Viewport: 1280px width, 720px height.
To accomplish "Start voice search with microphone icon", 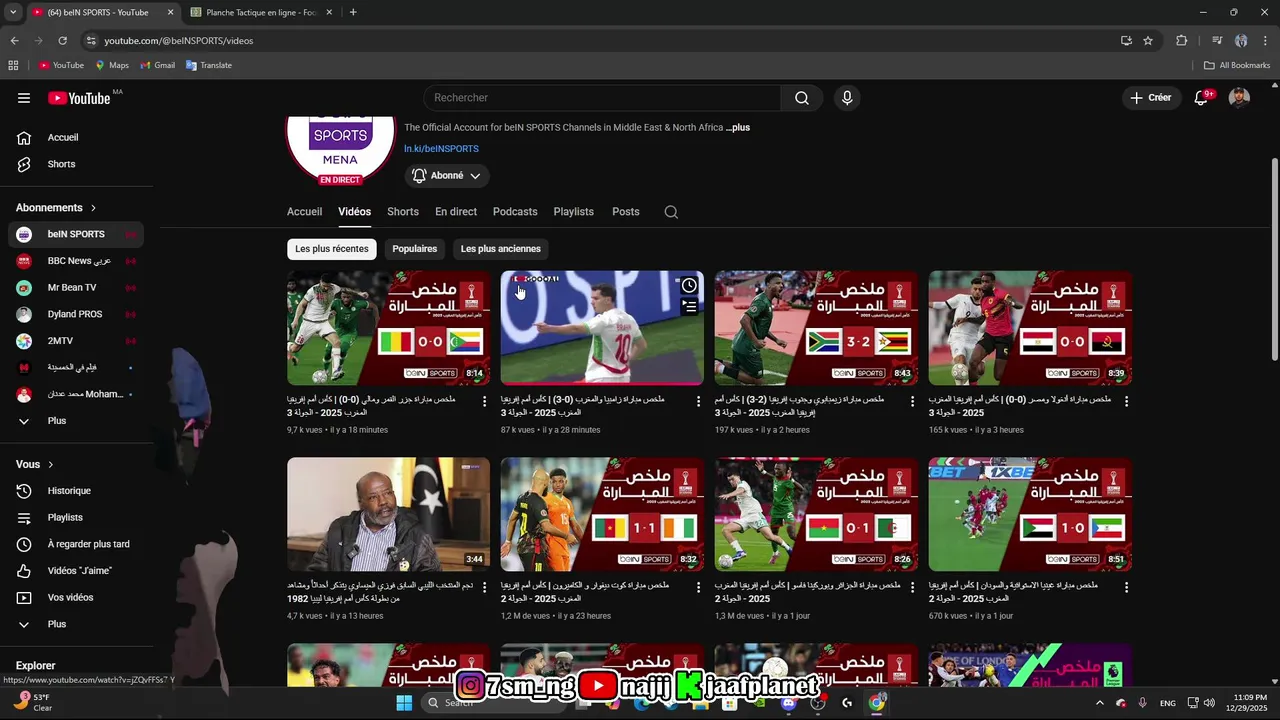I will pos(847,98).
